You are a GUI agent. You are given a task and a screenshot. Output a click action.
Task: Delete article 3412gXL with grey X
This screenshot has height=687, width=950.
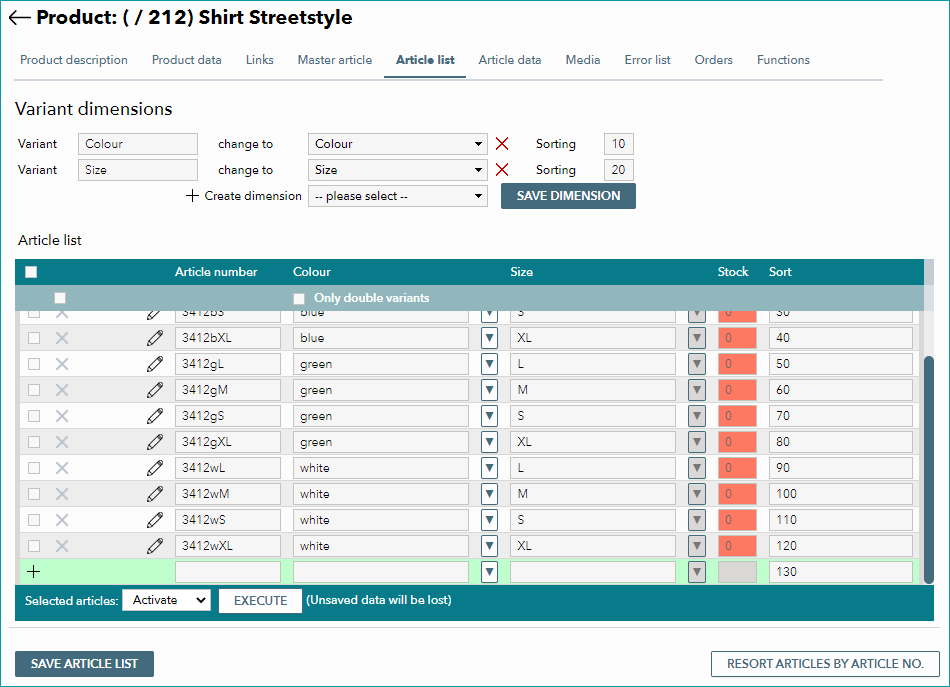coord(62,442)
